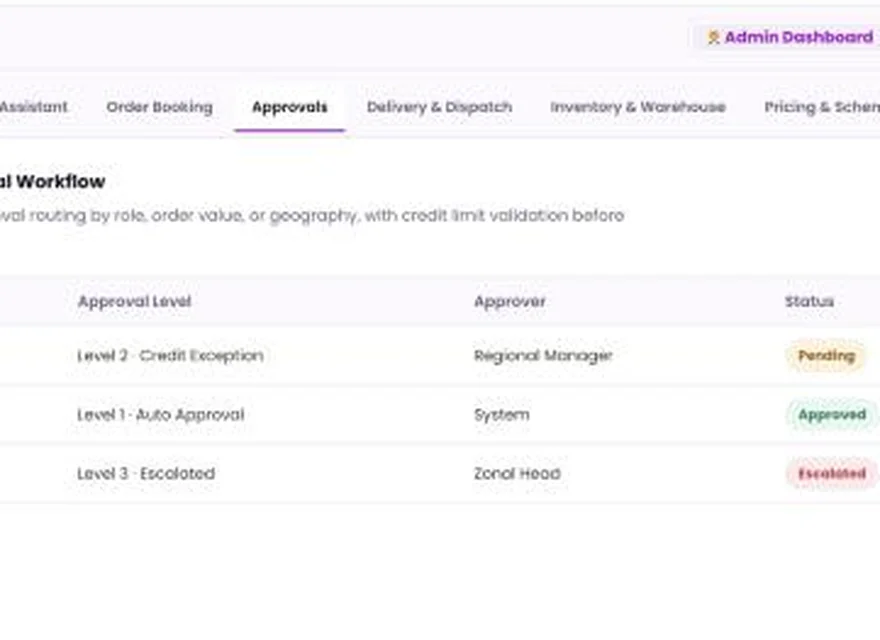Image resolution: width=880 pixels, height=640 pixels.
Task: Click the Zonal Head approver cell
Action: coord(517,474)
